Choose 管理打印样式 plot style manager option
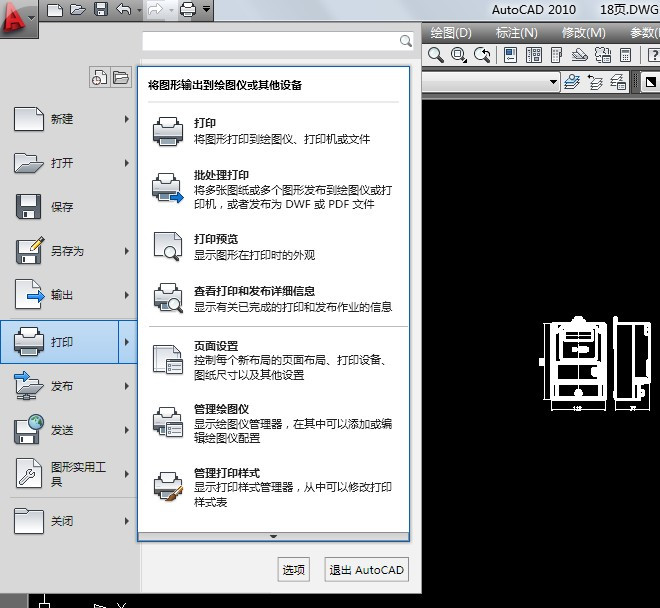 [274, 487]
